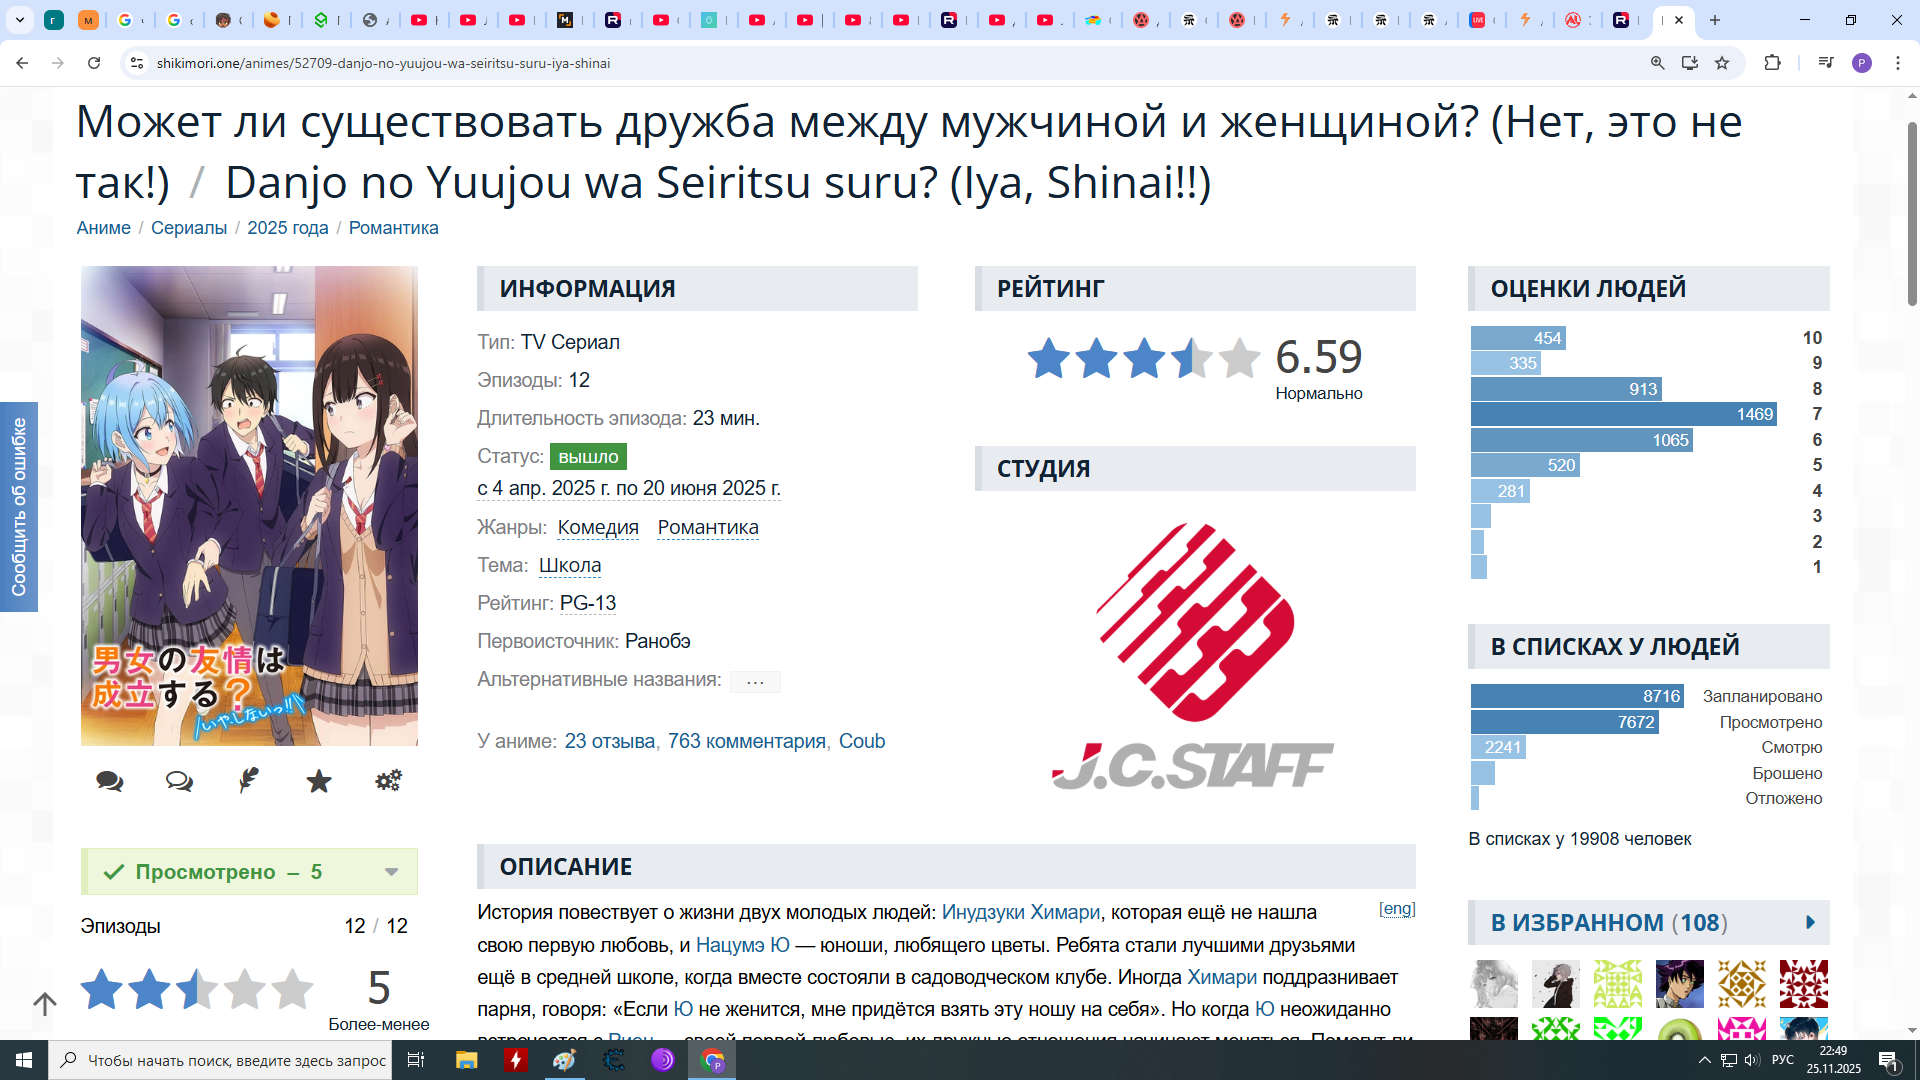Image resolution: width=1920 pixels, height=1080 pixels.
Task: Reload the page with the refresh icon
Action: (94, 63)
